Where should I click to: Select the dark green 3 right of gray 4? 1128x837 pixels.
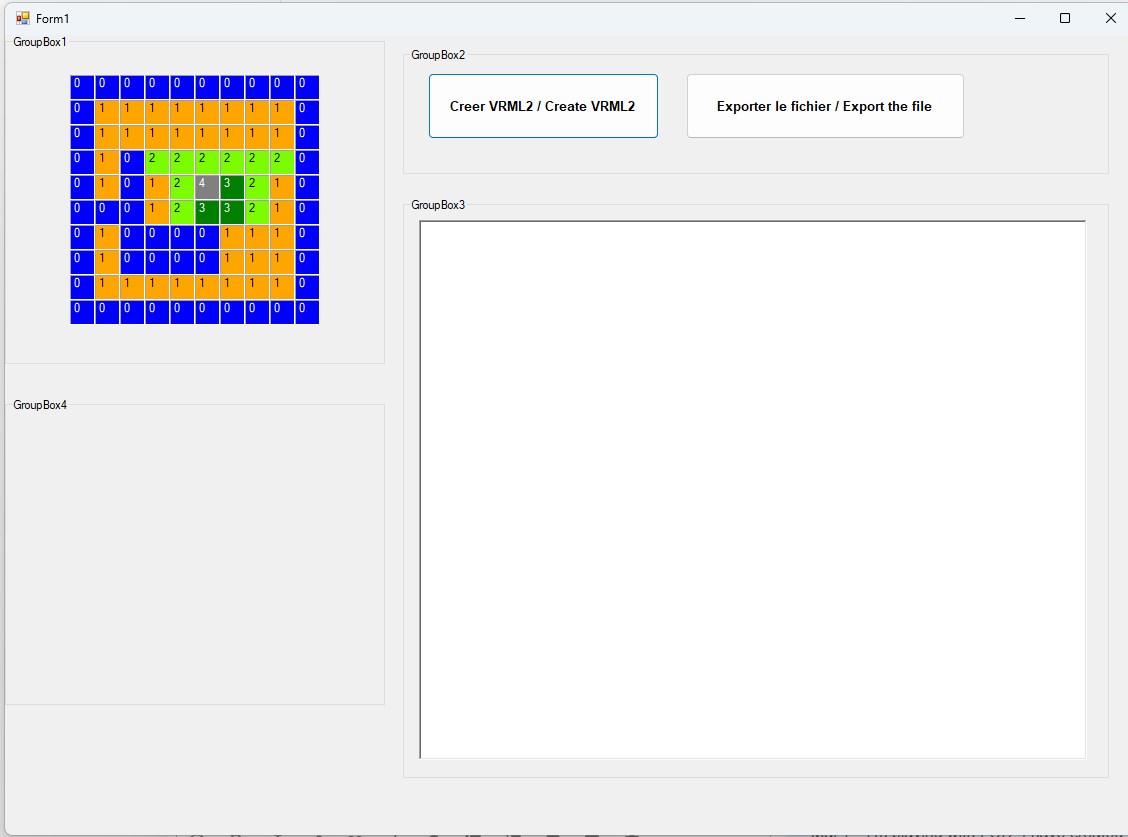coord(232,186)
